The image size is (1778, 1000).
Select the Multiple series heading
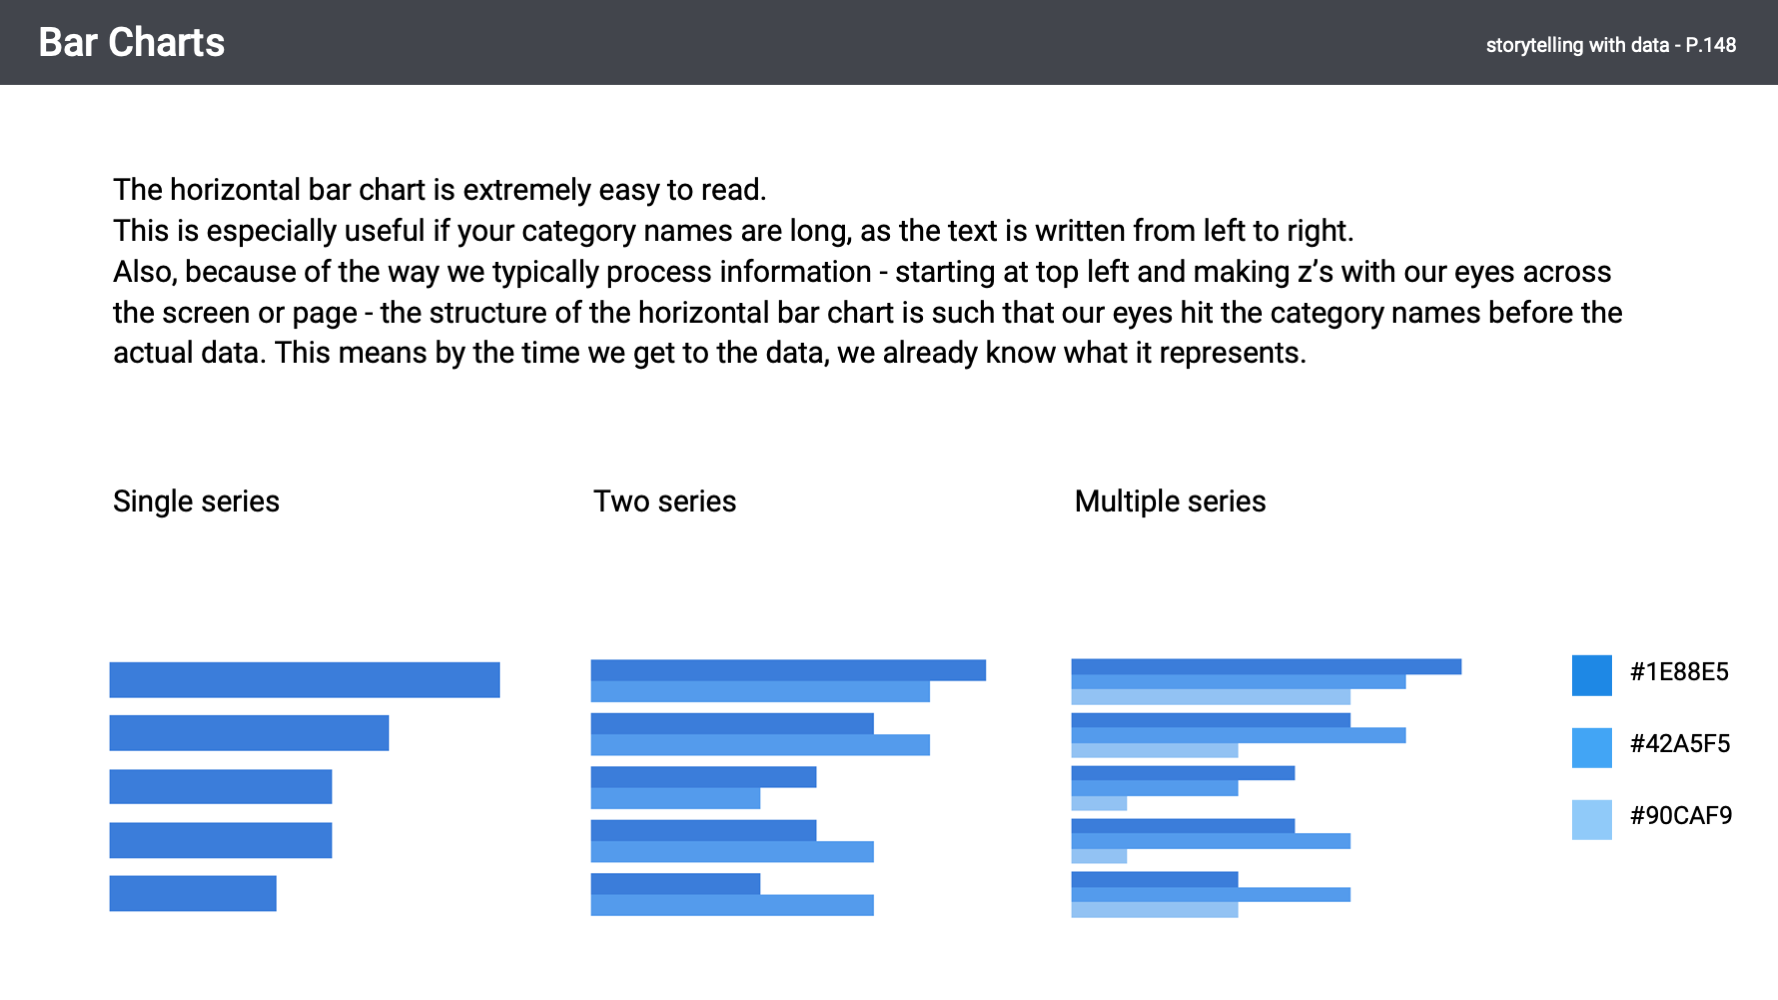1170,501
